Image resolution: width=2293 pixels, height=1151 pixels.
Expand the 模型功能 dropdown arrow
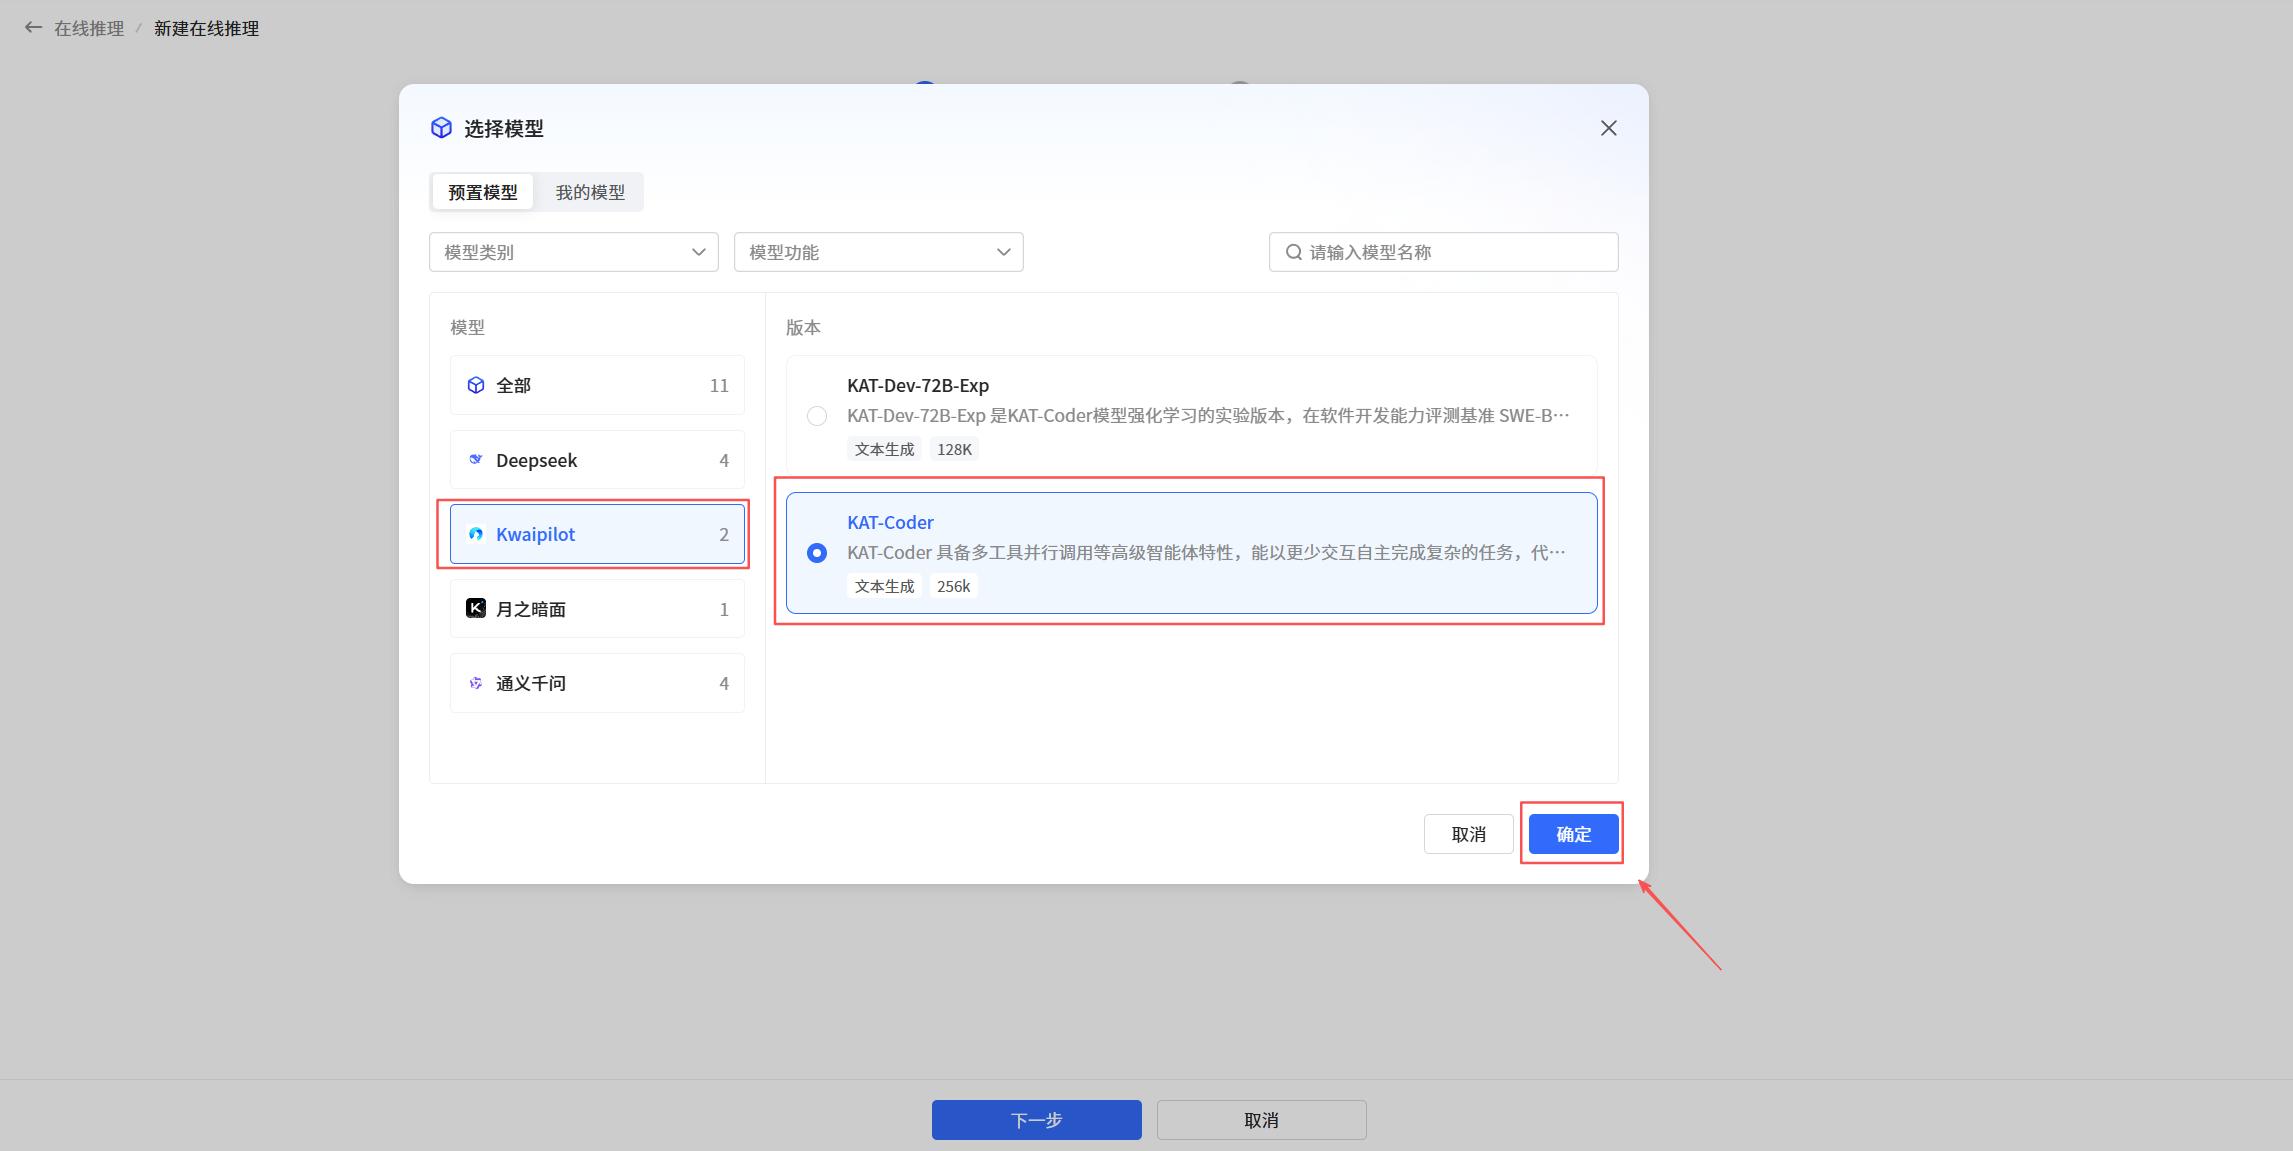(1003, 252)
